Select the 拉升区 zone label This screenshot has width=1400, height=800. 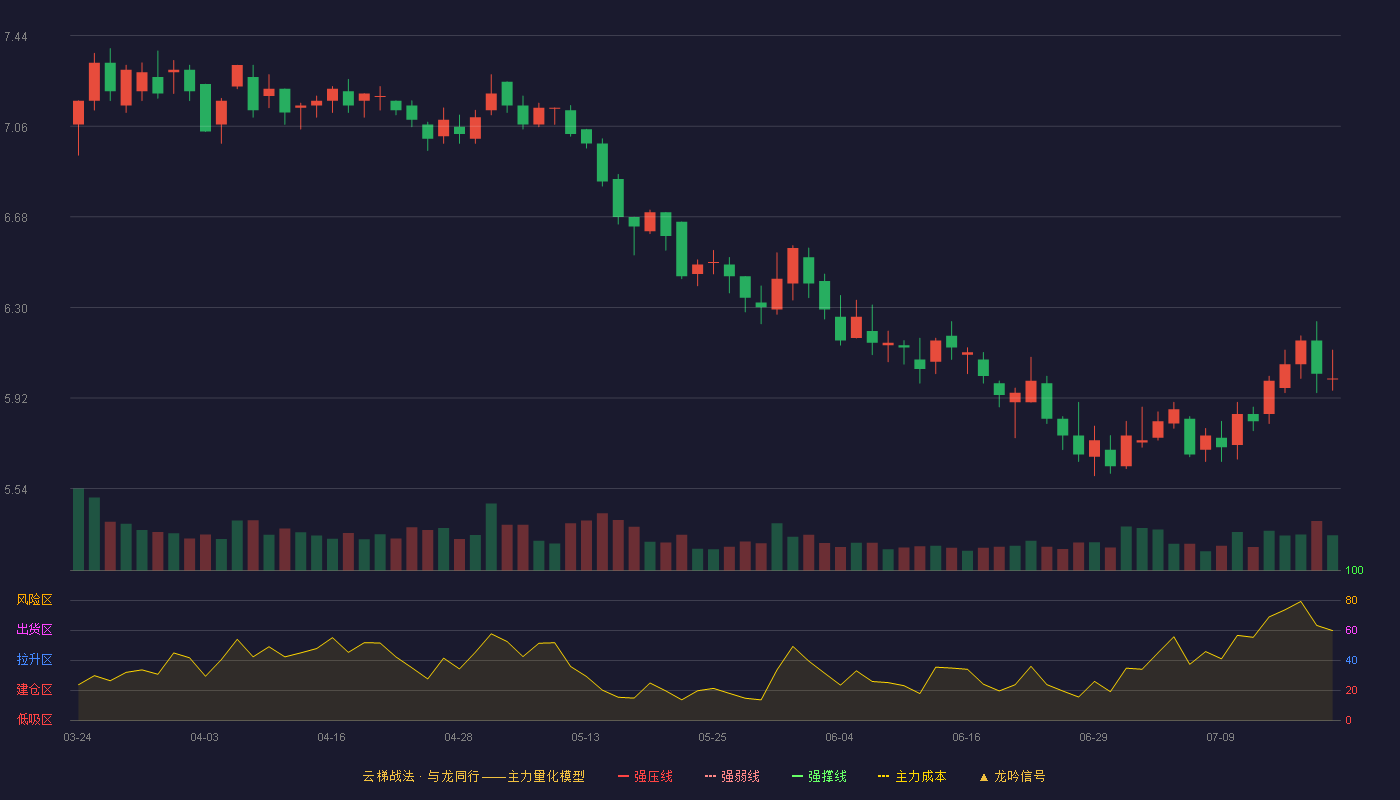tap(35, 660)
